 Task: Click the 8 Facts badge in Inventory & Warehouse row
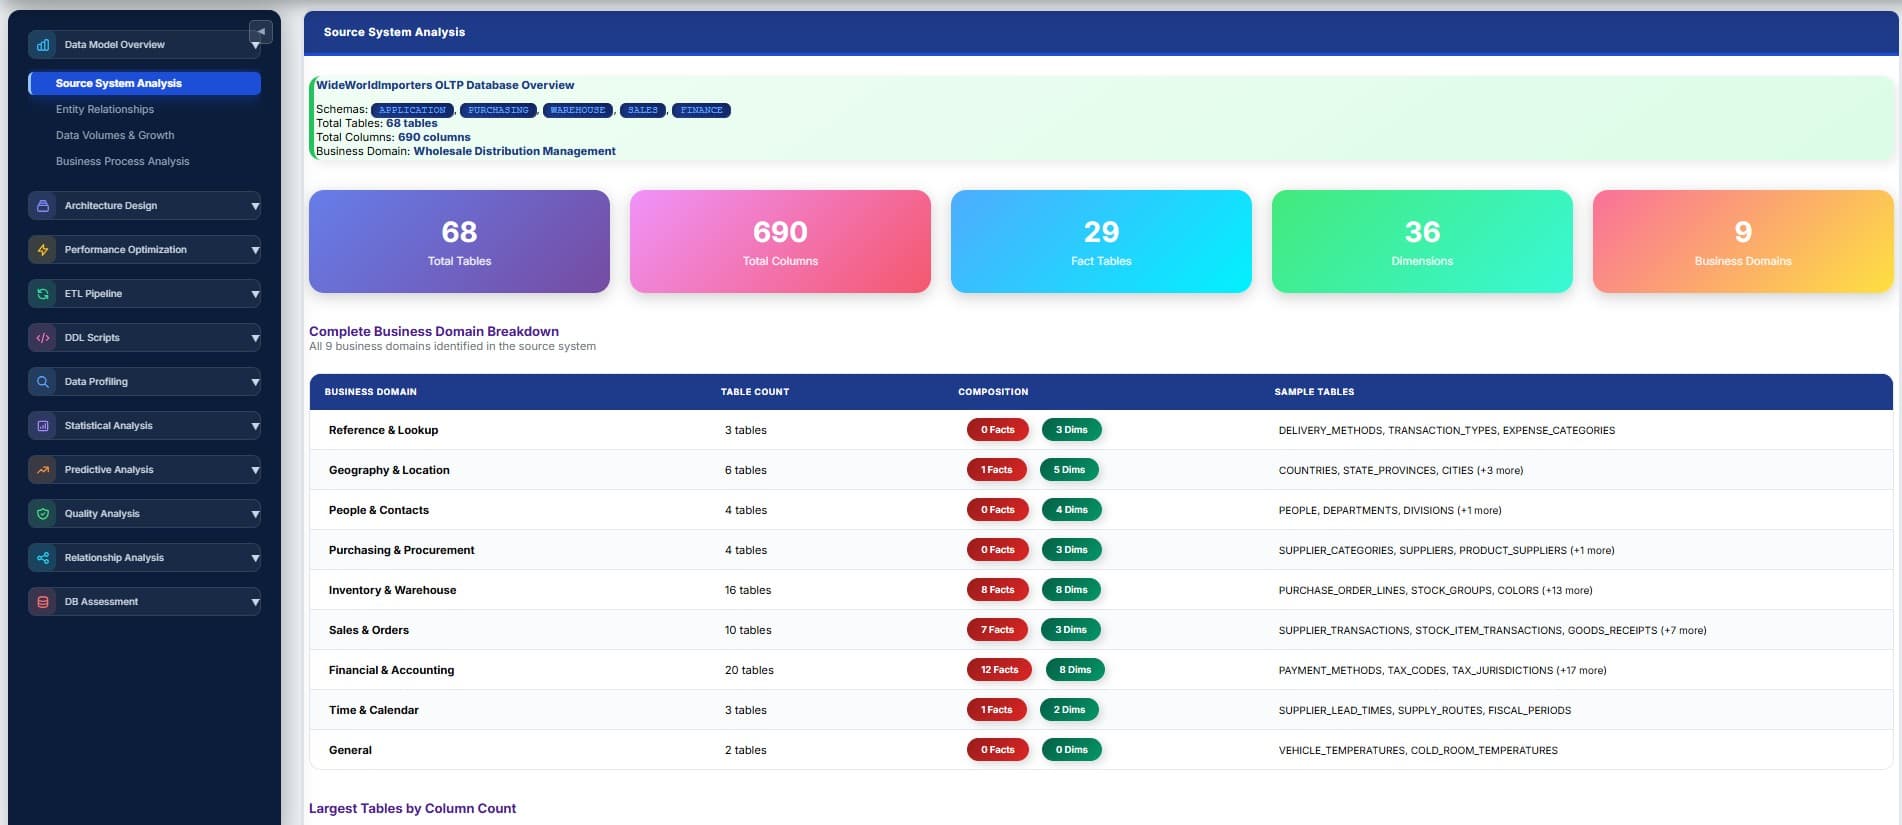pyautogui.click(x=997, y=590)
